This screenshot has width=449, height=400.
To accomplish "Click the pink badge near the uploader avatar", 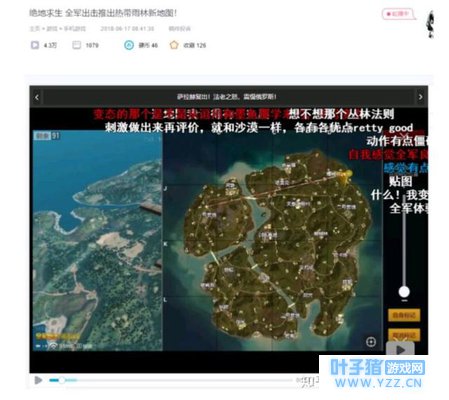I will [398, 14].
